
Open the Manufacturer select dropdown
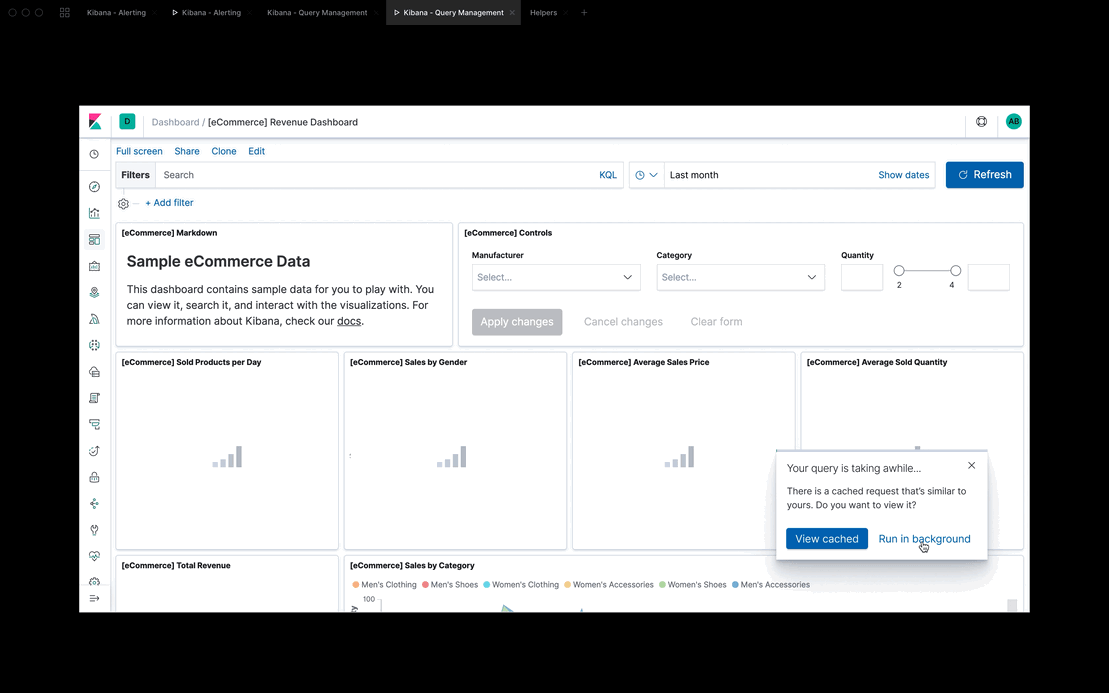(556, 277)
